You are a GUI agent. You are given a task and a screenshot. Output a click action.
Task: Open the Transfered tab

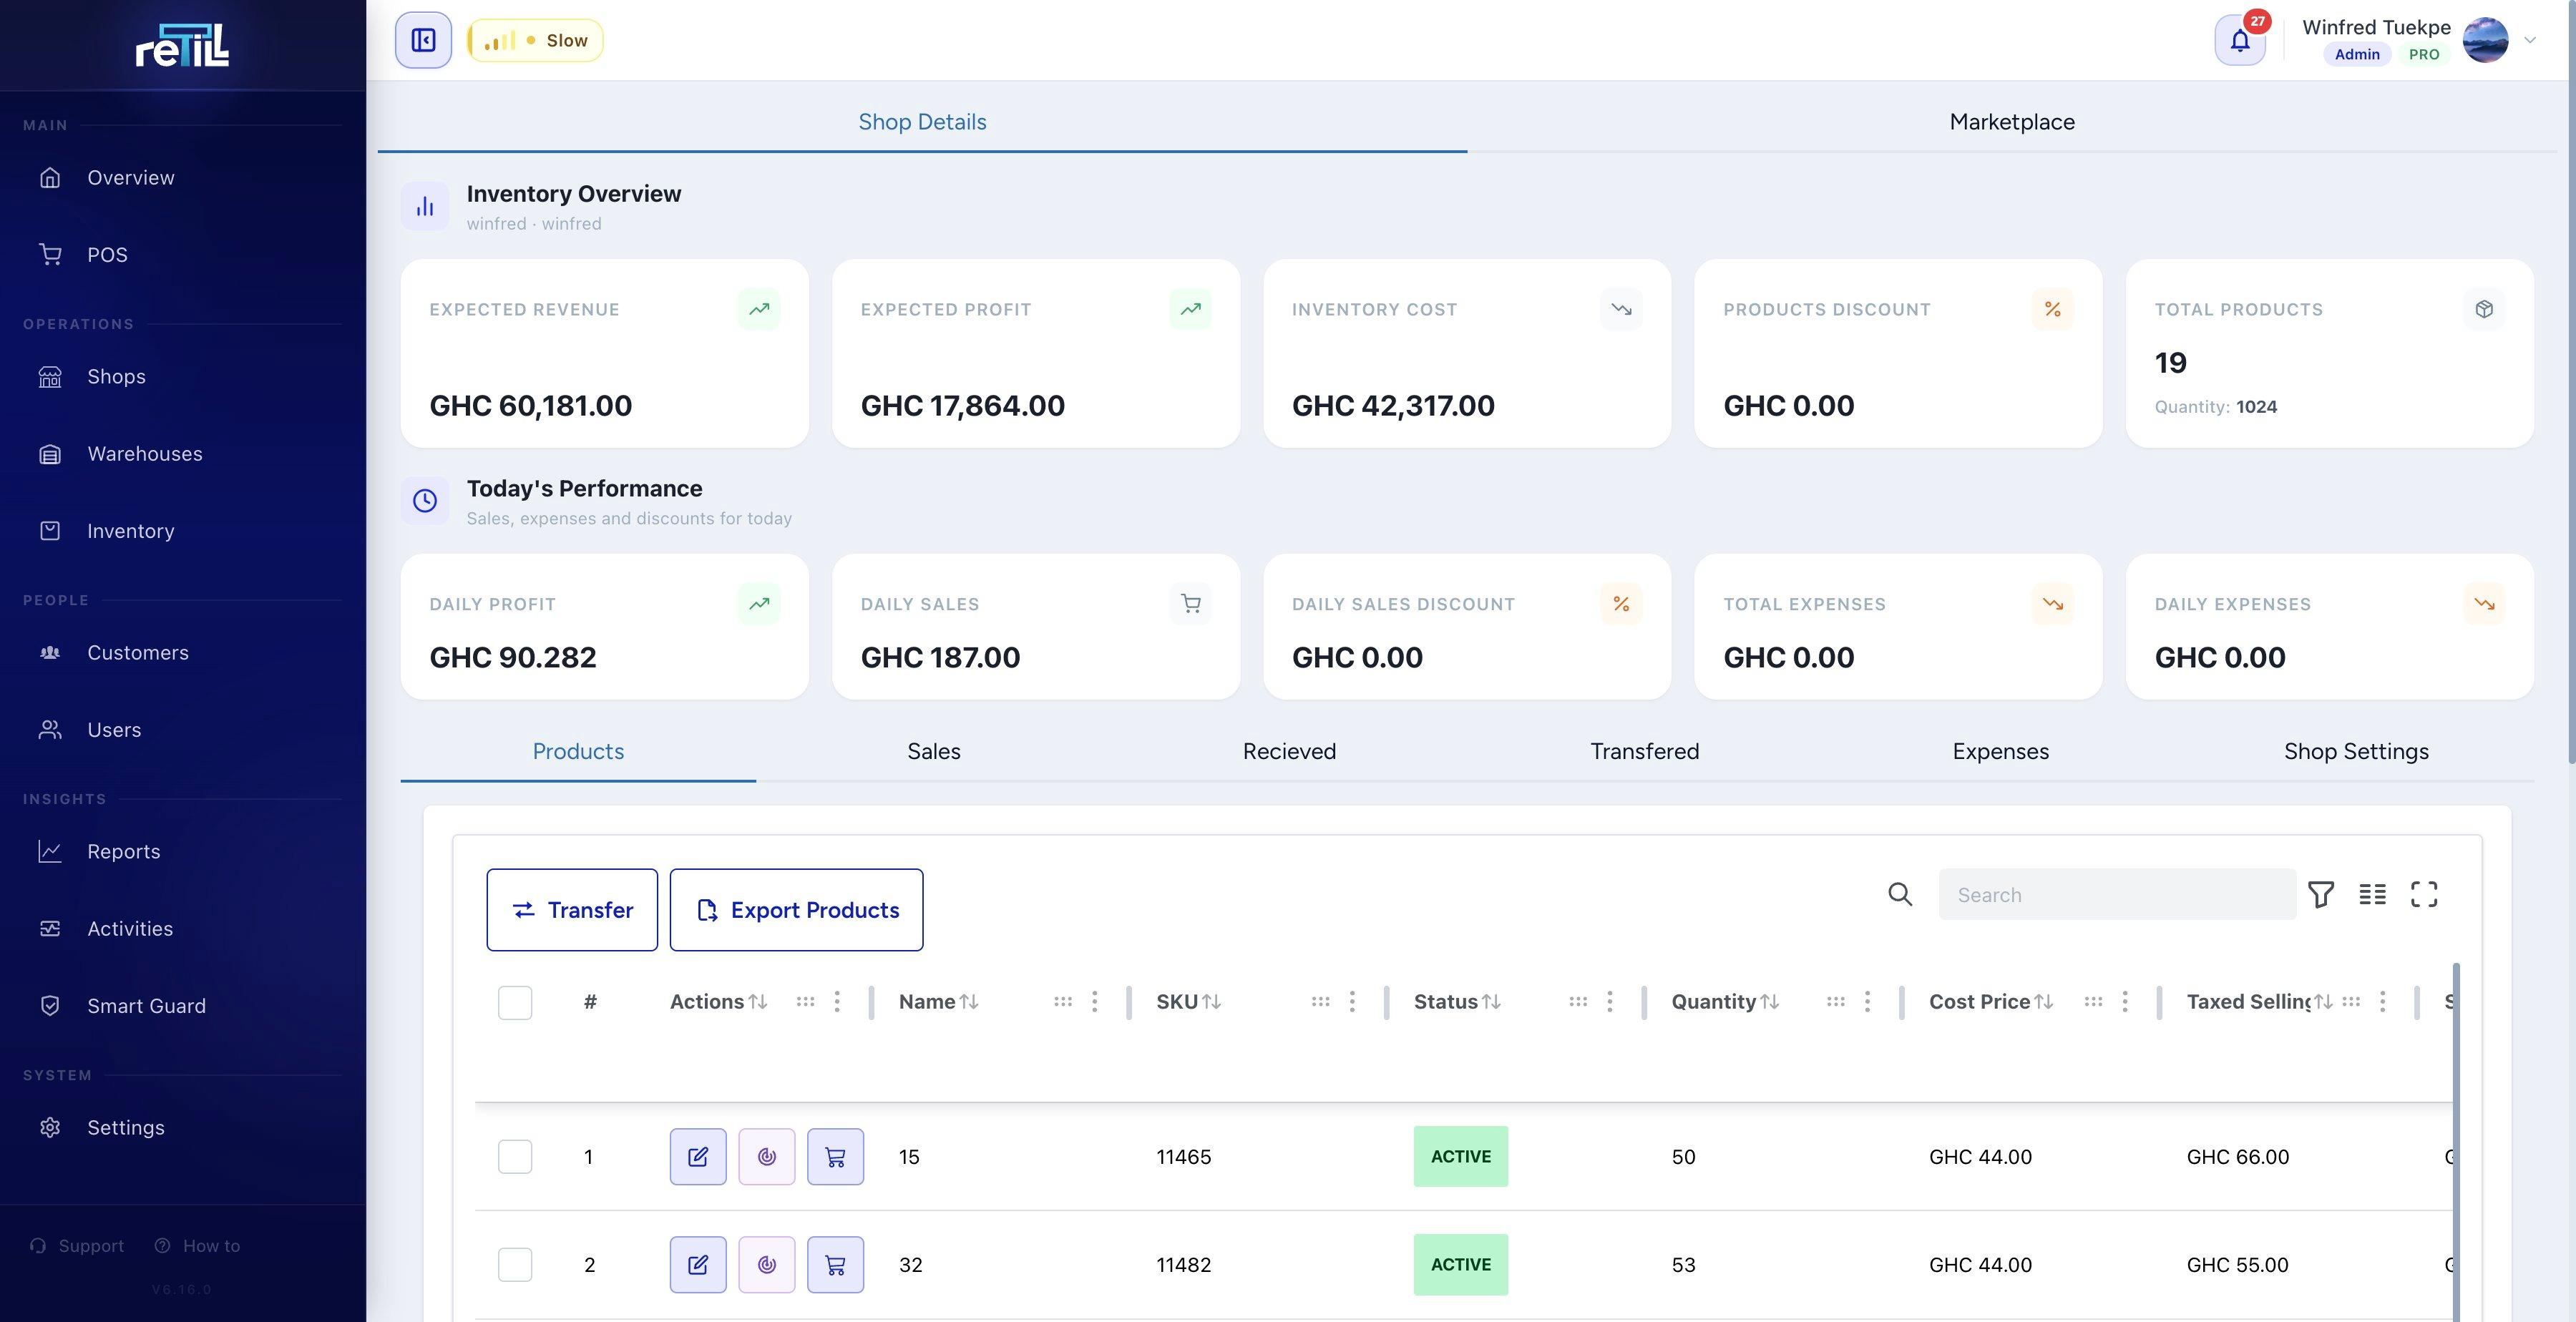pos(1645,751)
